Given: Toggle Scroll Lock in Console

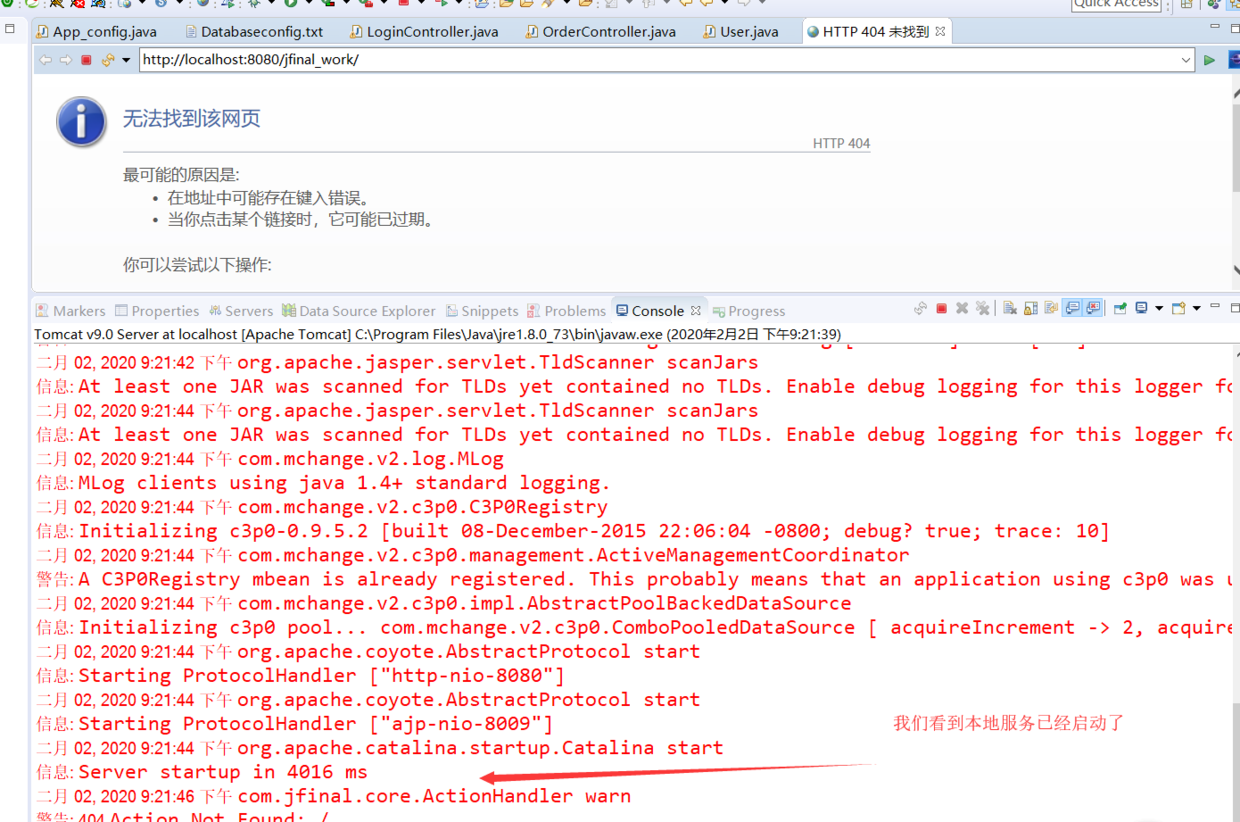Looking at the screenshot, I should click(x=1030, y=309).
